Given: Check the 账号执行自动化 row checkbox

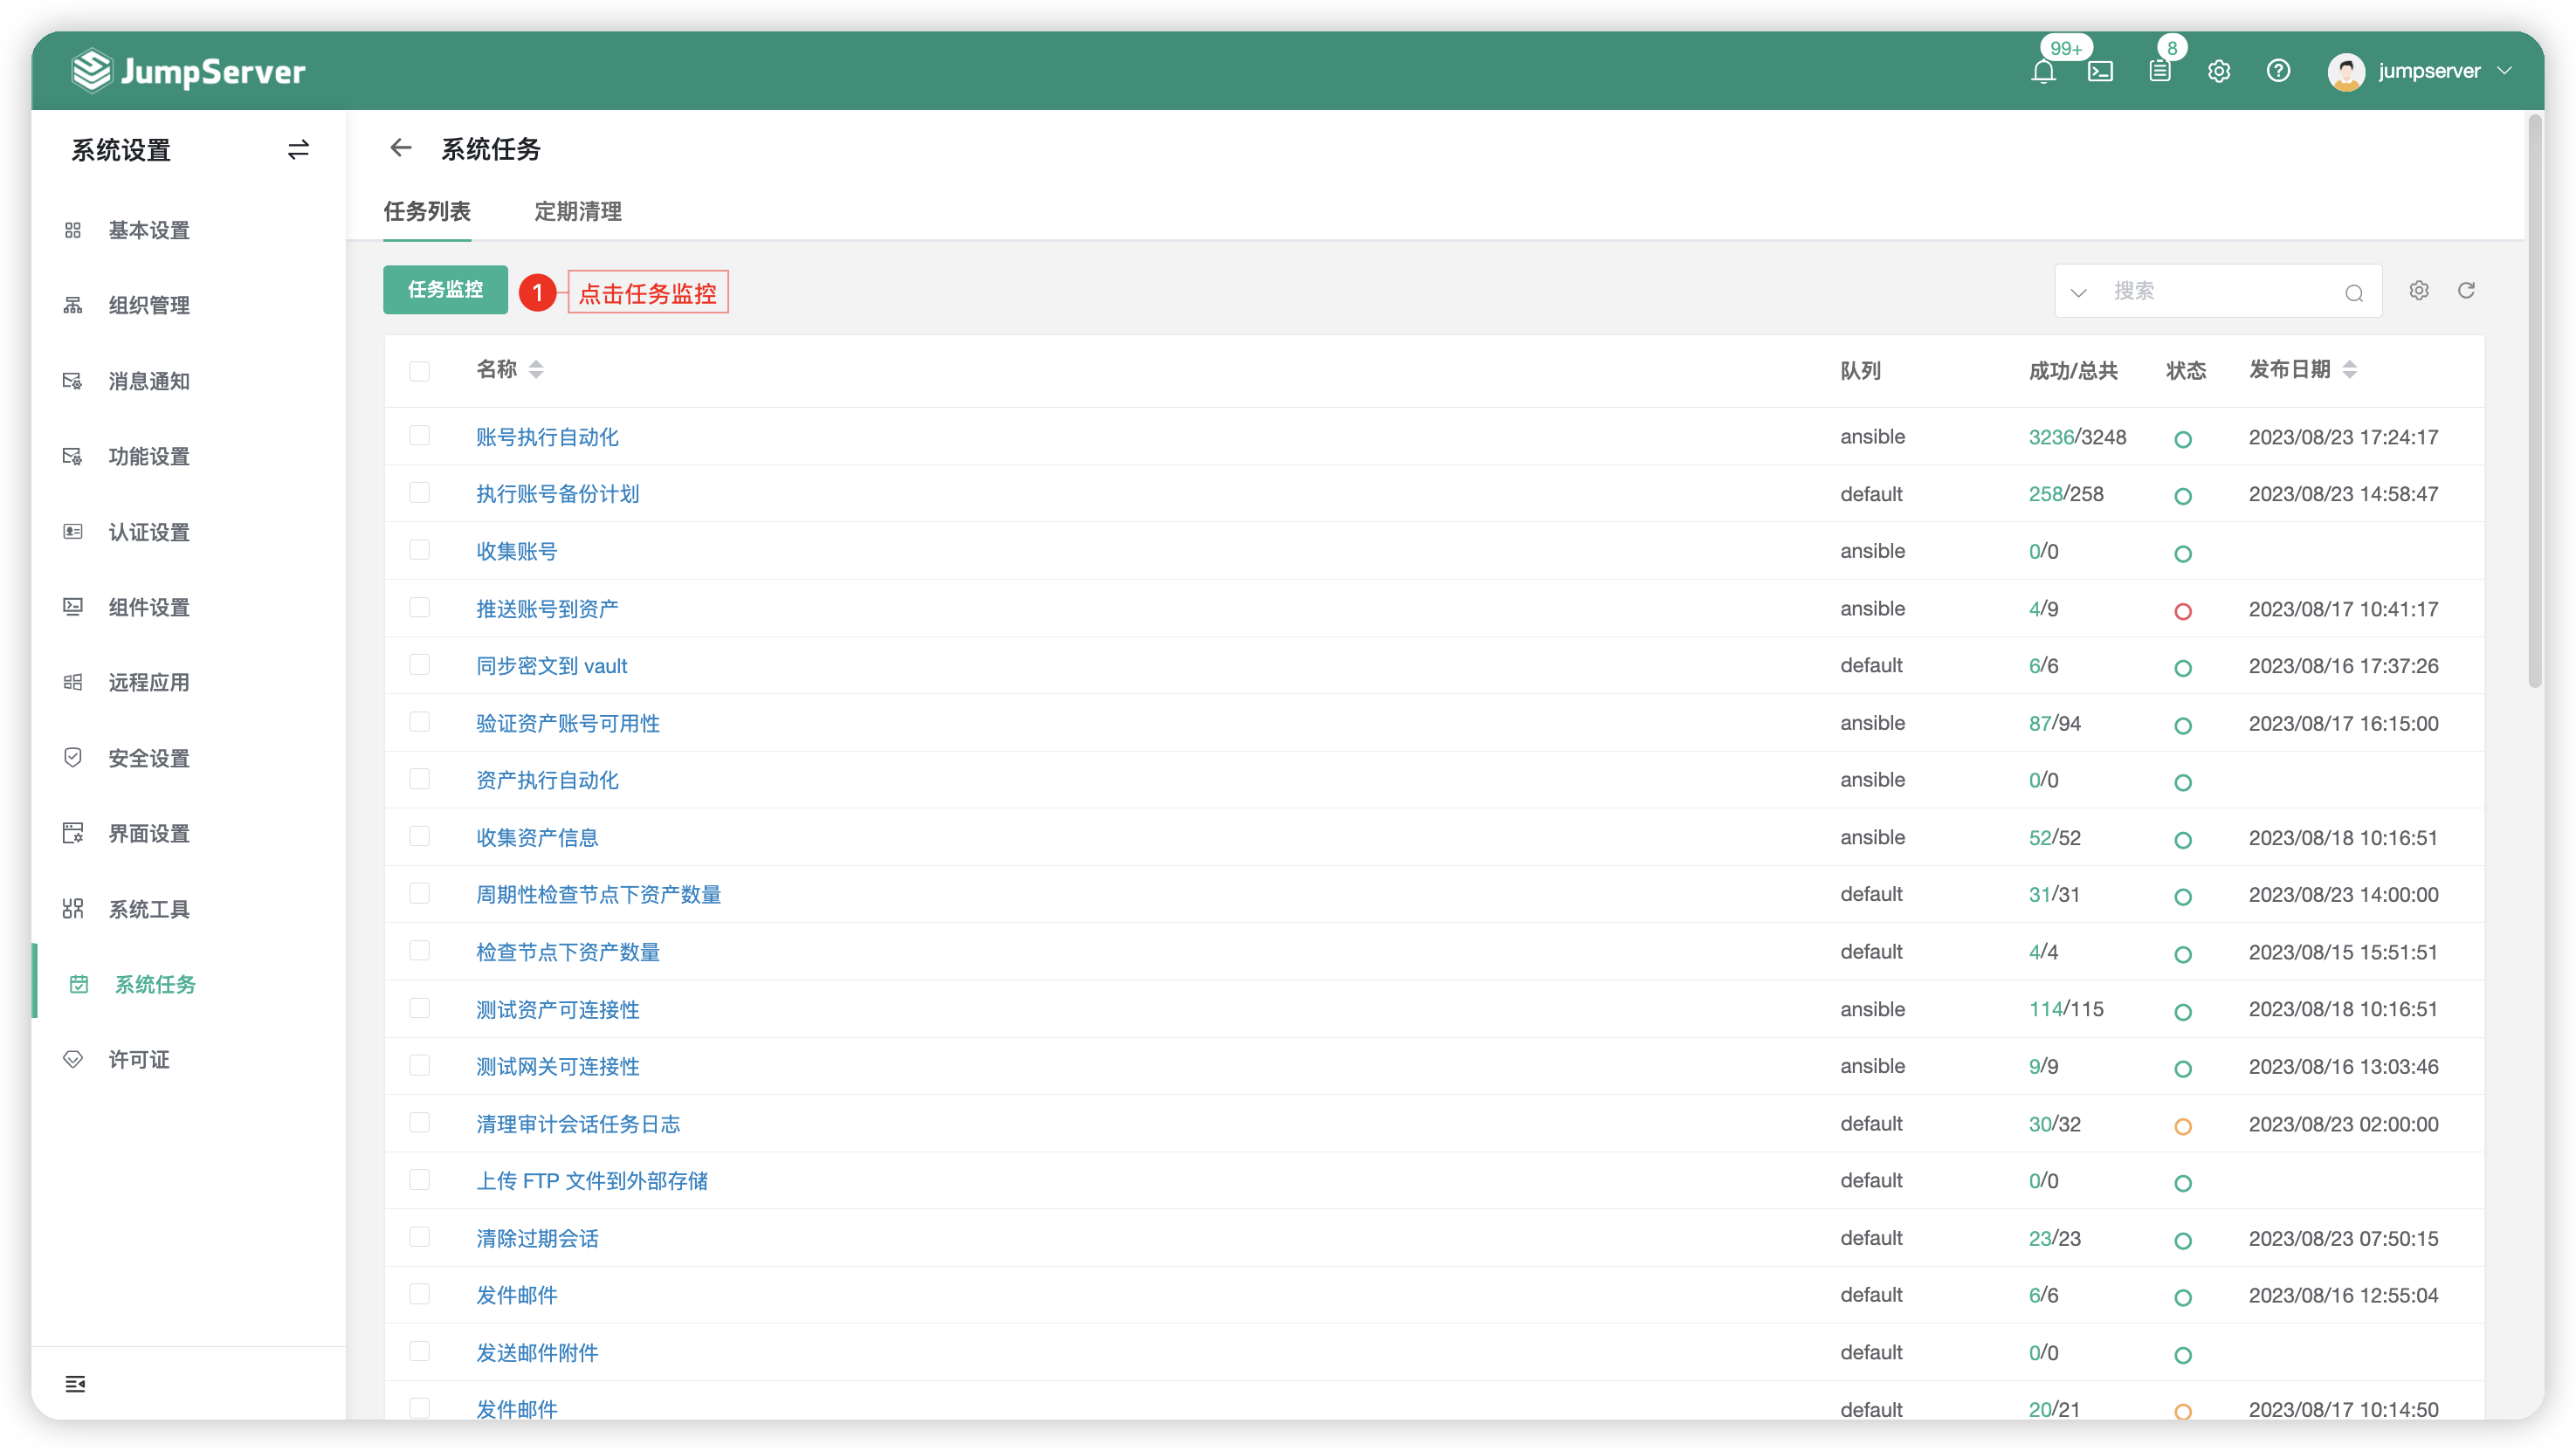Looking at the screenshot, I should coord(420,436).
